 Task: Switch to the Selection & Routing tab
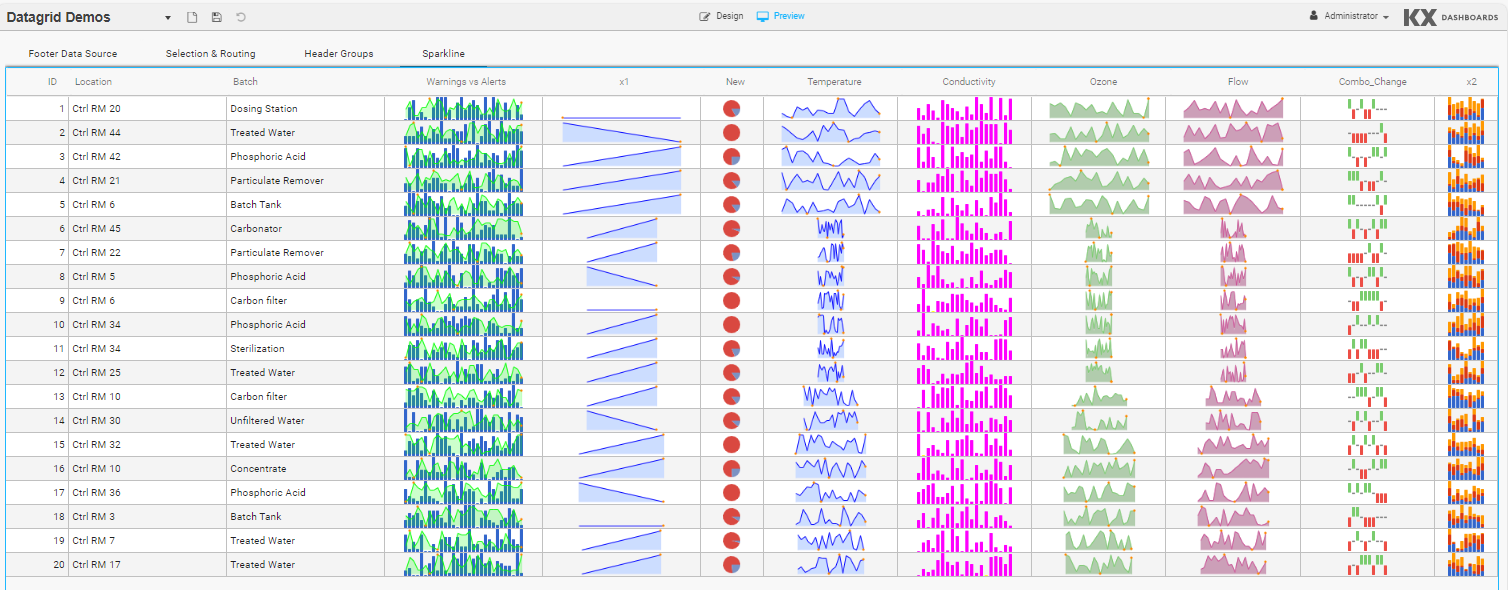(x=210, y=54)
